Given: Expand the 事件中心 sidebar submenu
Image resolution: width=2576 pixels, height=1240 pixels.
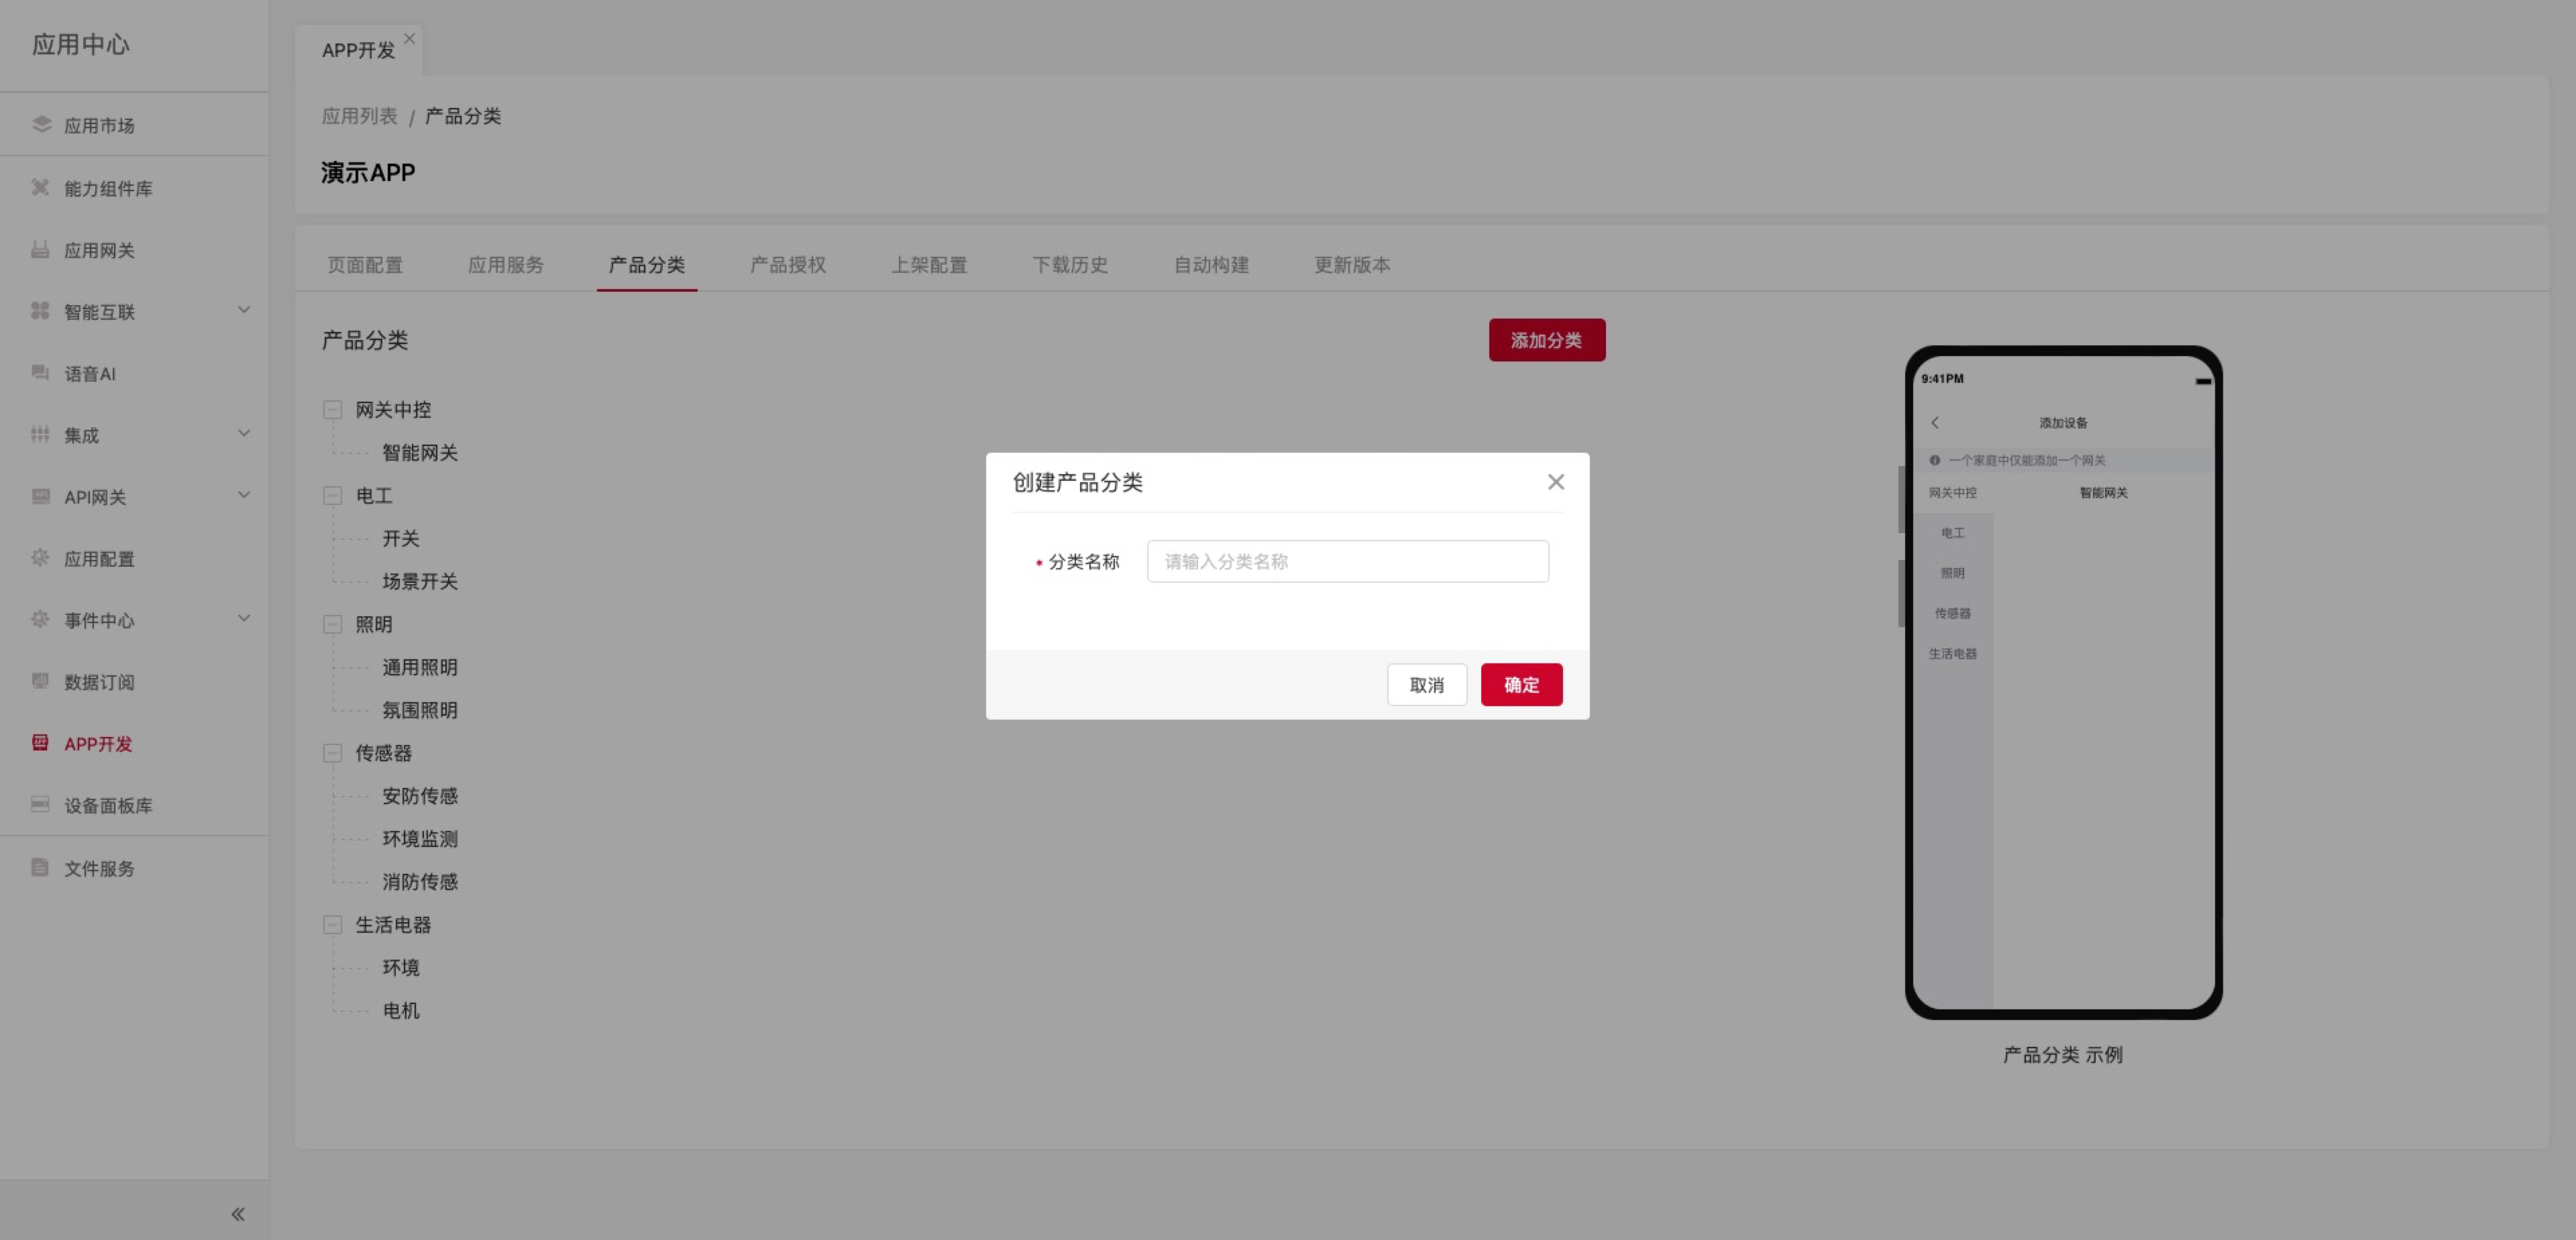Looking at the screenshot, I should click(244, 618).
